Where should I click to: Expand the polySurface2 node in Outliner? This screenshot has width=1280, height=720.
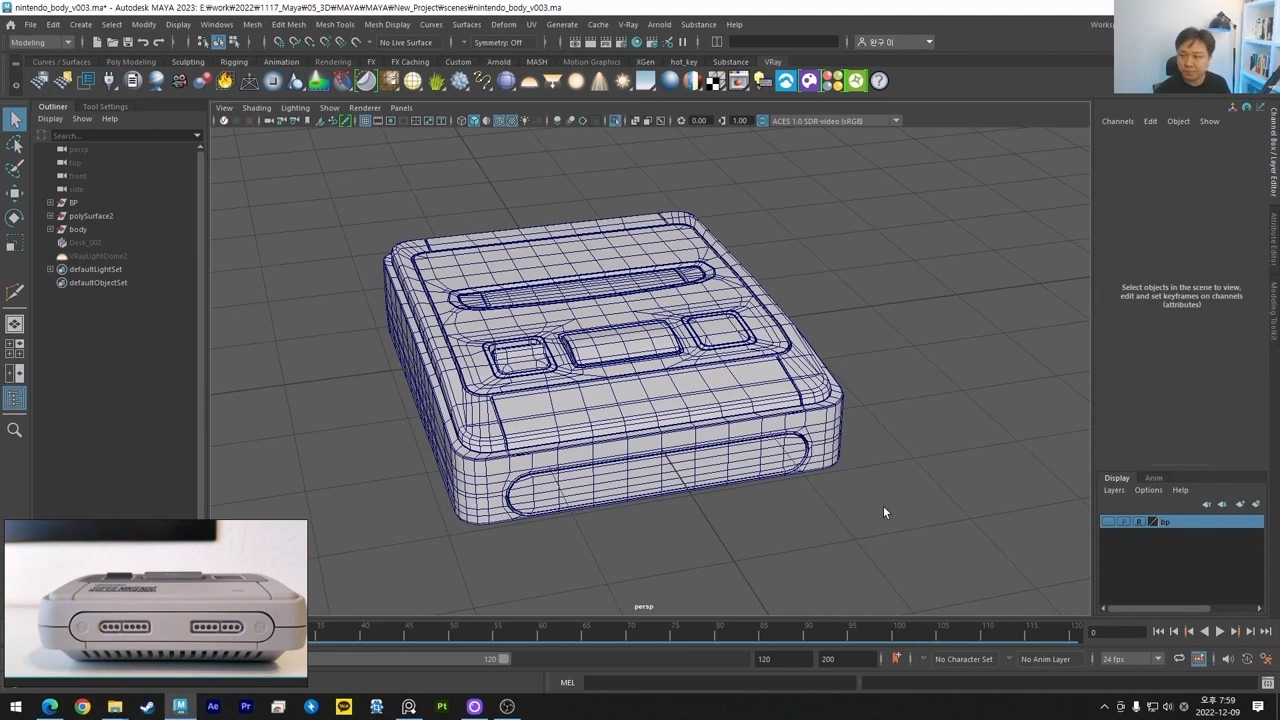50,216
